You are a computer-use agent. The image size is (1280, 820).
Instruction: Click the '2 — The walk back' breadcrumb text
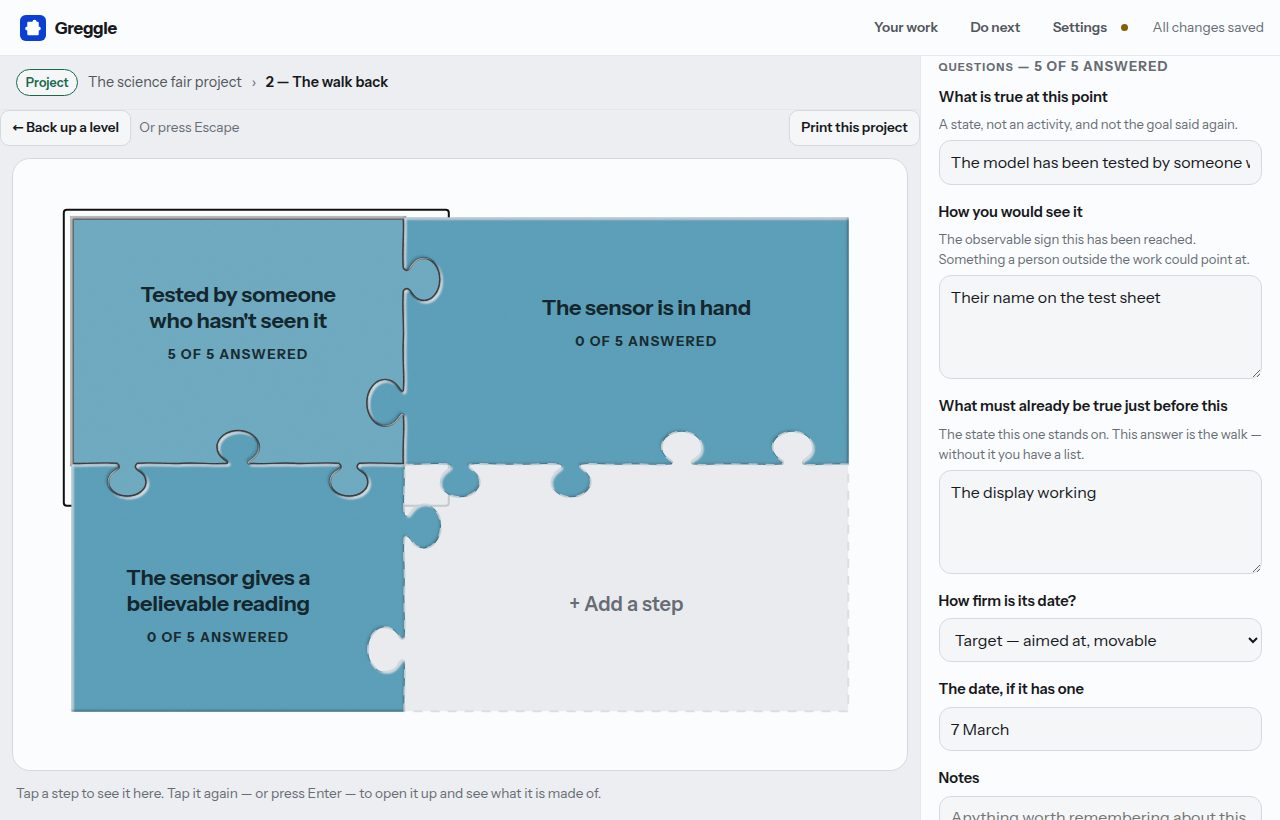point(327,82)
